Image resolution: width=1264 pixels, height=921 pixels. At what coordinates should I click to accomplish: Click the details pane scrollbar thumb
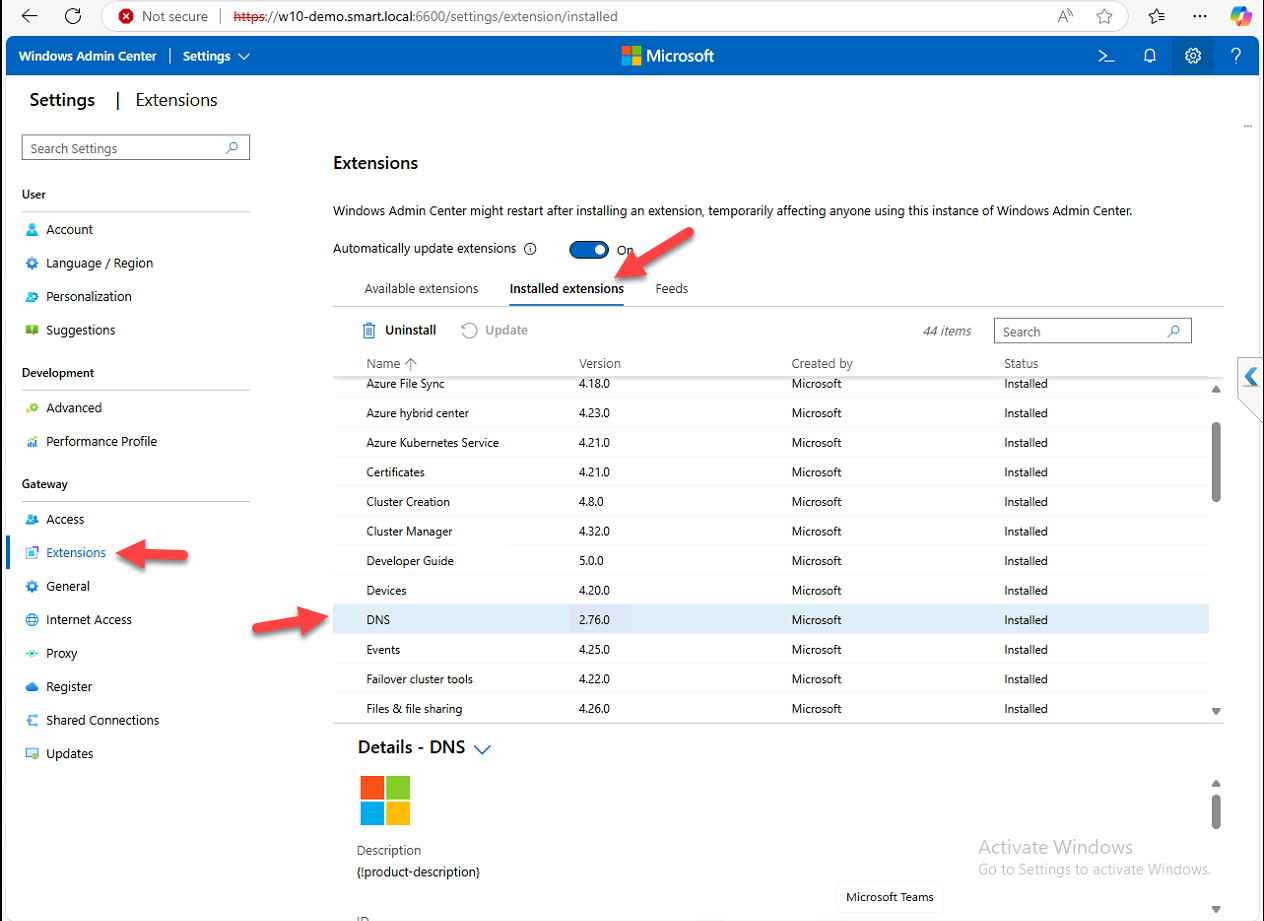(1216, 811)
